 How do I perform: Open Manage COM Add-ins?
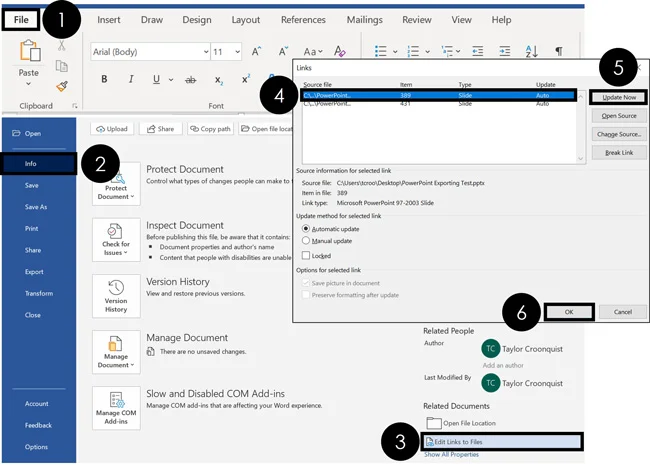pos(116,408)
